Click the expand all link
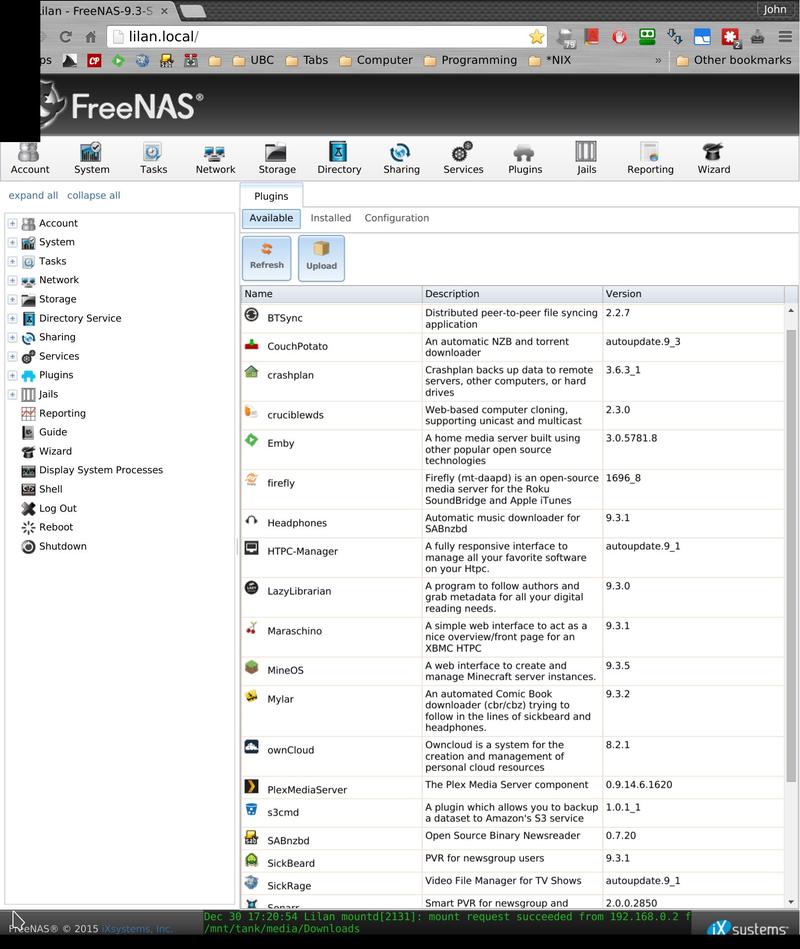 click(33, 195)
